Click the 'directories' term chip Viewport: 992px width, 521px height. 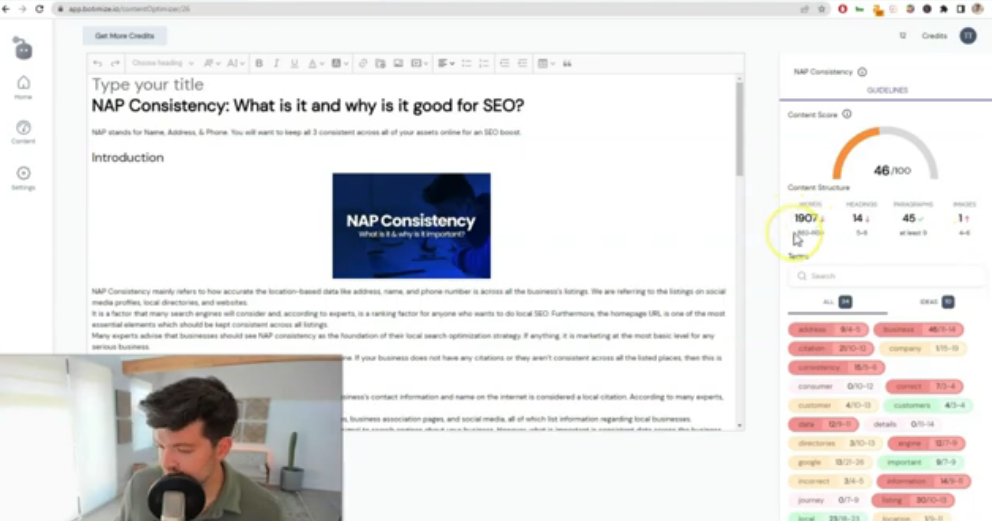click(835, 443)
